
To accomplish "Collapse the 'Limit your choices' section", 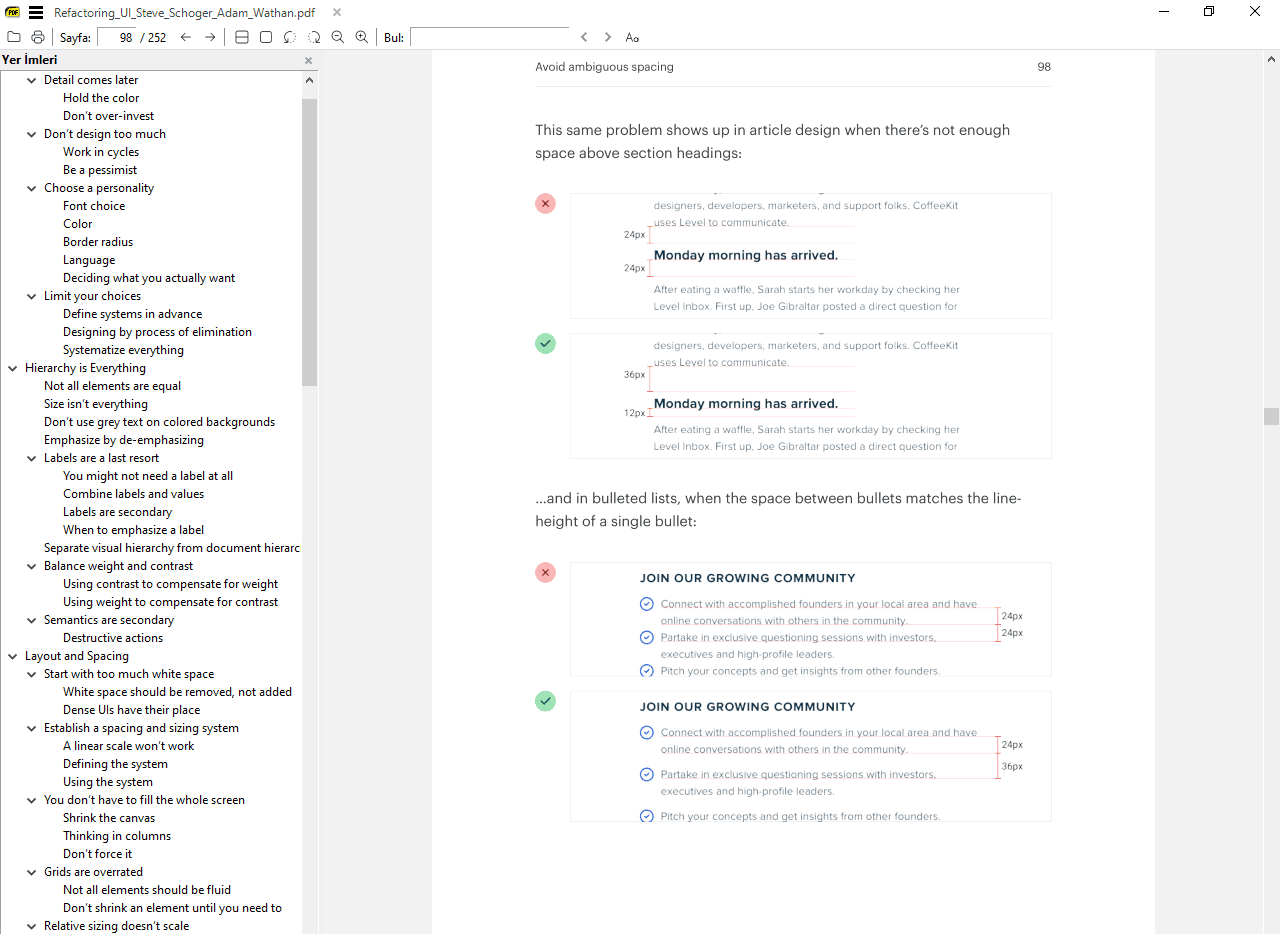I will [x=32, y=296].
